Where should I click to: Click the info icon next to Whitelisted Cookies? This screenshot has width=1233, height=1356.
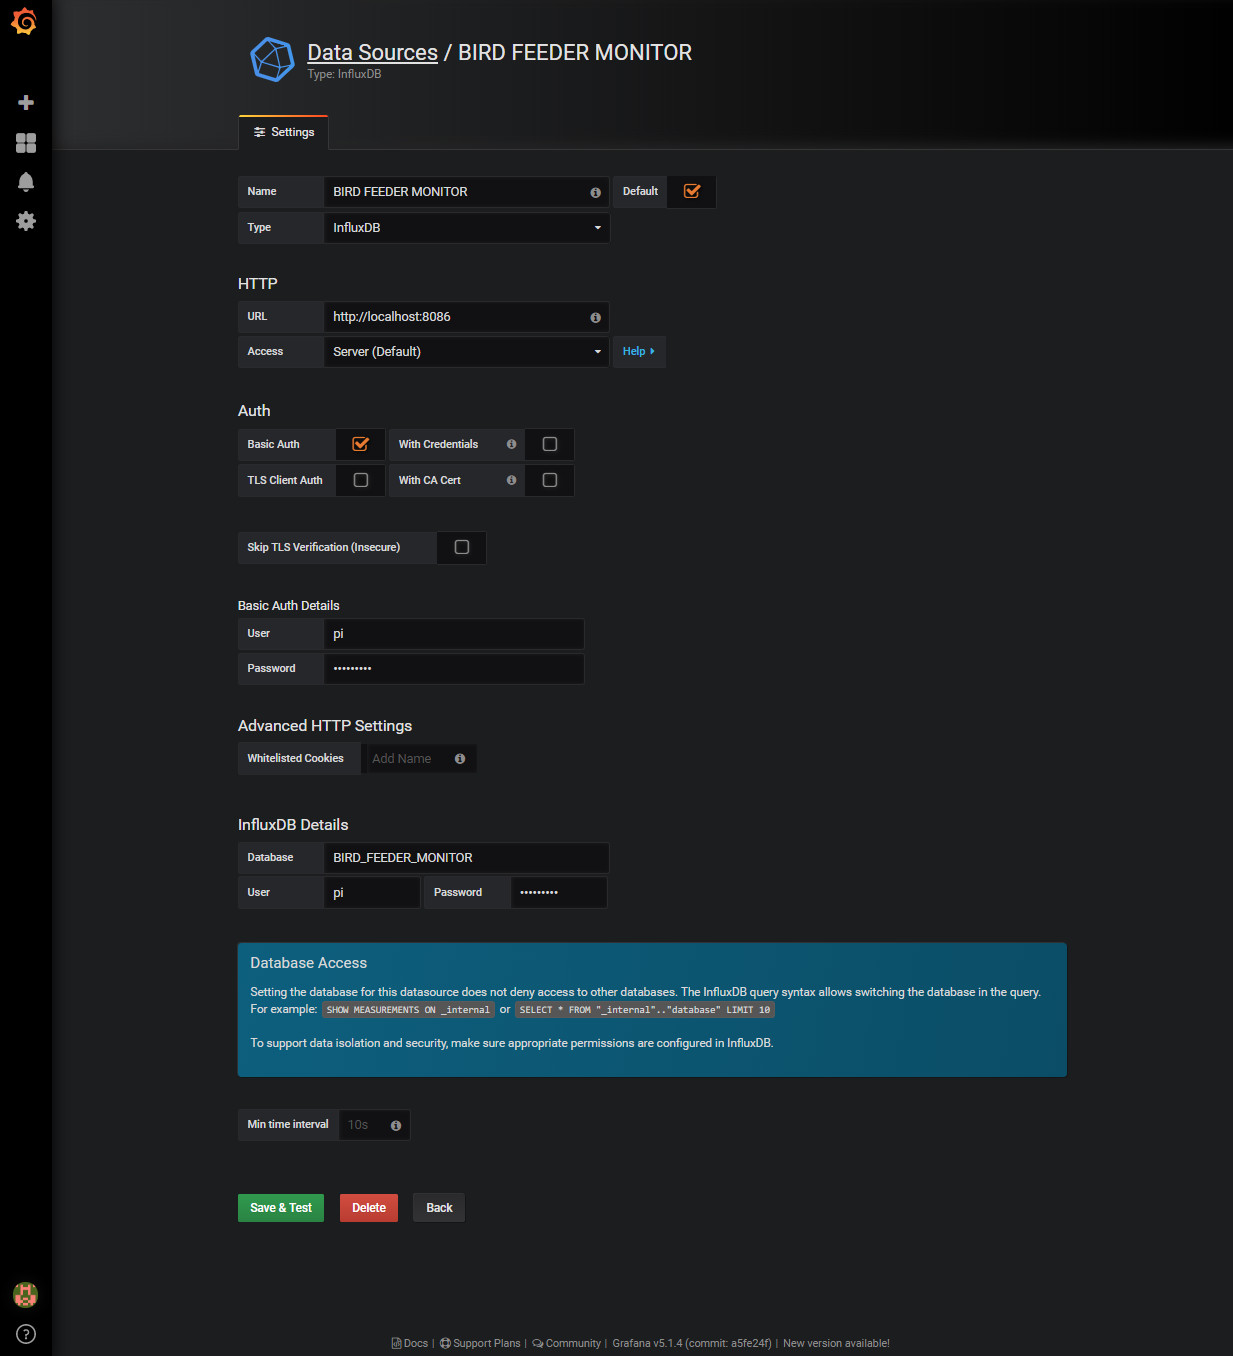pyautogui.click(x=460, y=759)
